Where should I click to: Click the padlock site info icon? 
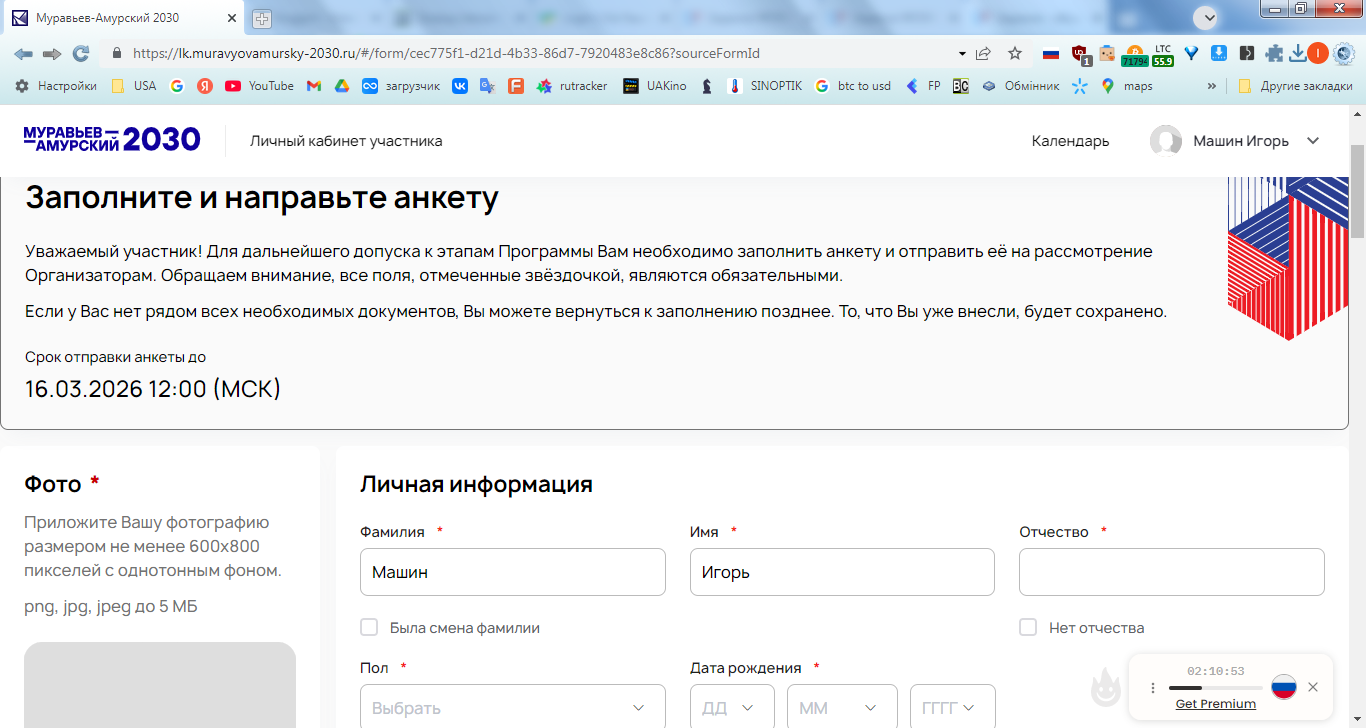[117, 53]
